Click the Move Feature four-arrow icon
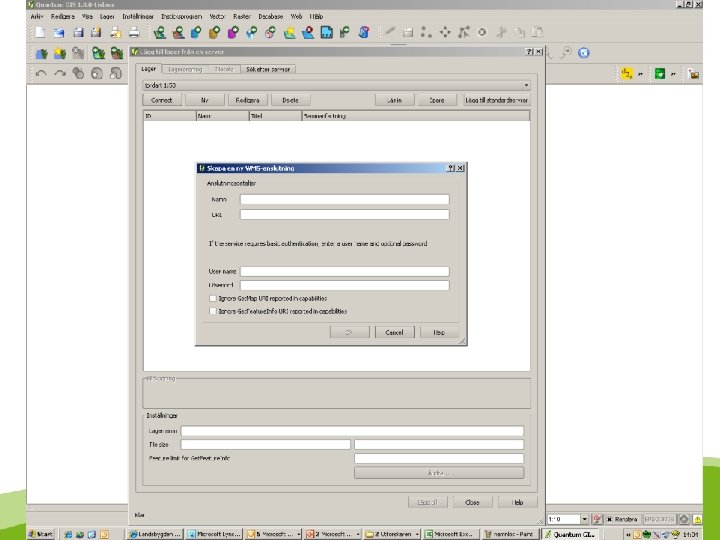Screen dimensions: 720x540 [445, 32]
